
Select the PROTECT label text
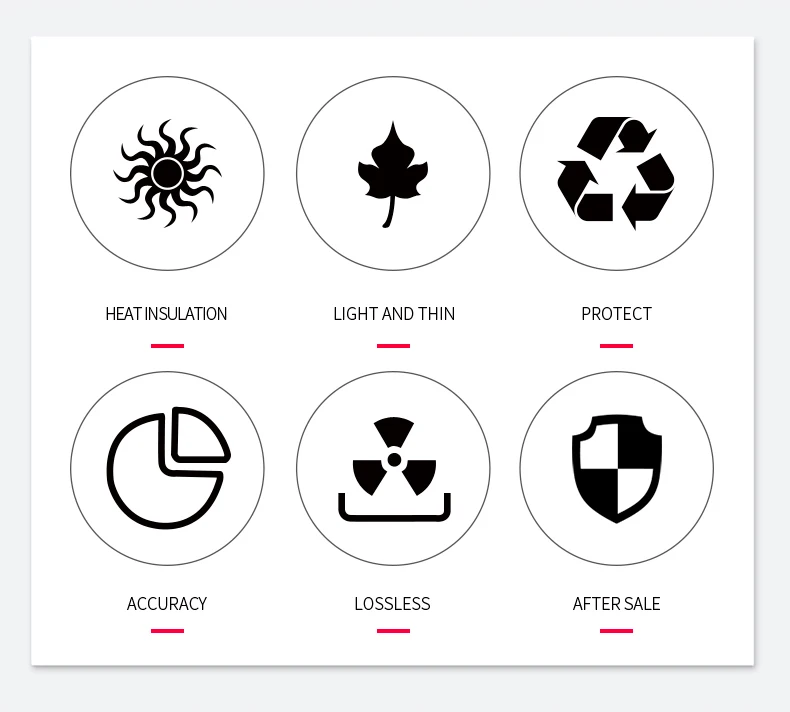(616, 314)
